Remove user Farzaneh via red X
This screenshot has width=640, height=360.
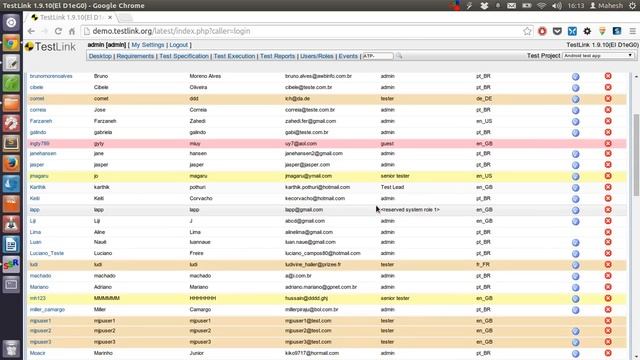[608, 121]
